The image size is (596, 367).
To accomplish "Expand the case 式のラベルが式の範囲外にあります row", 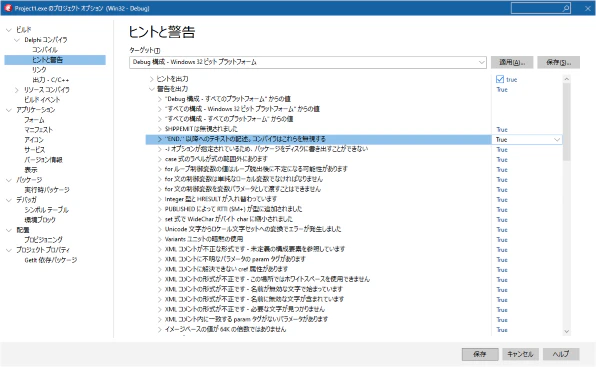I will (x=160, y=159).
